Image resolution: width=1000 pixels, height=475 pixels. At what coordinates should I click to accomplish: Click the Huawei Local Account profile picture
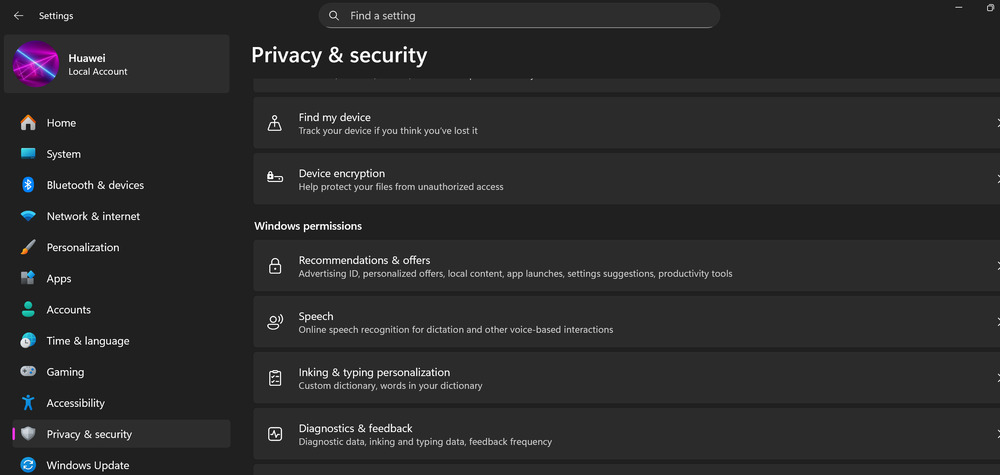click(x=36, y=64)
